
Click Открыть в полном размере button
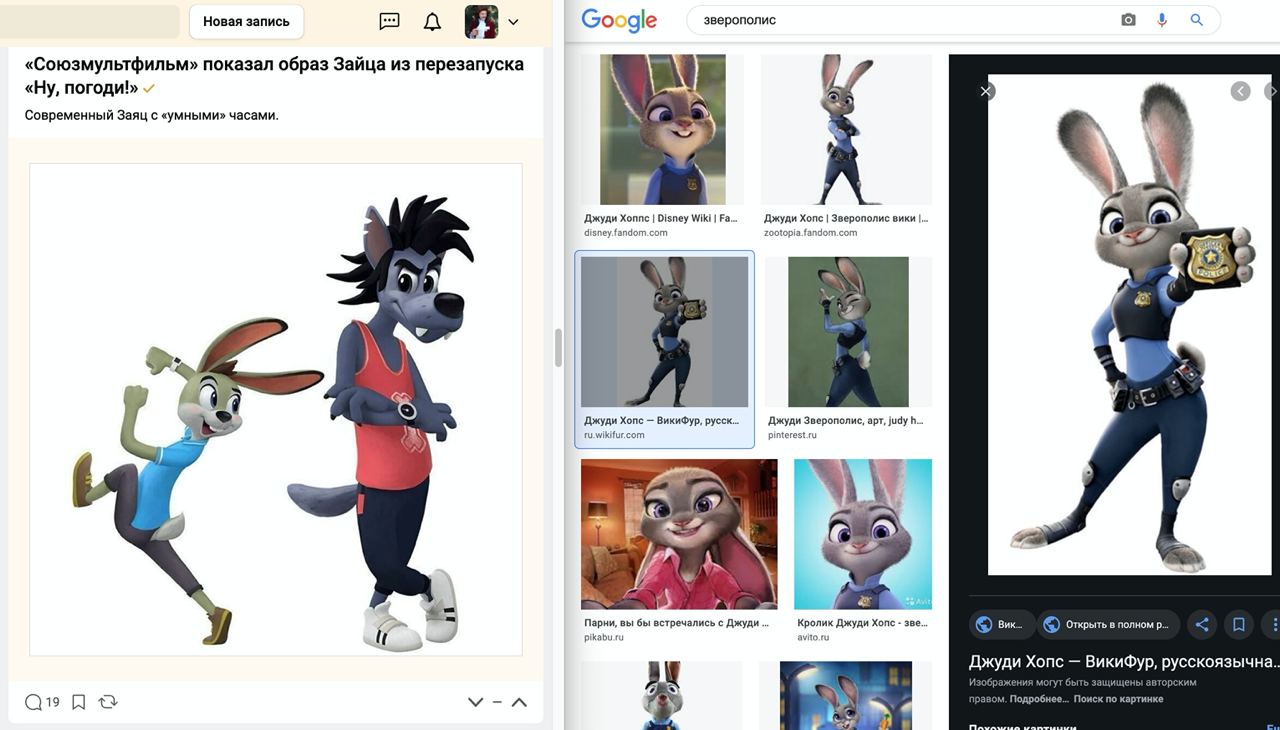(x=1108, y=624)
